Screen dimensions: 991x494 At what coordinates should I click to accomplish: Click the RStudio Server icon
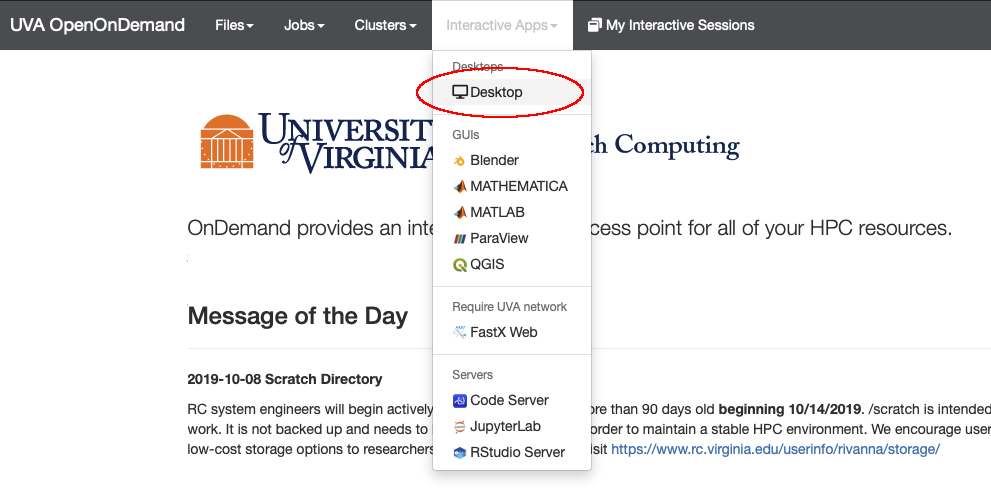click(460, 452)
